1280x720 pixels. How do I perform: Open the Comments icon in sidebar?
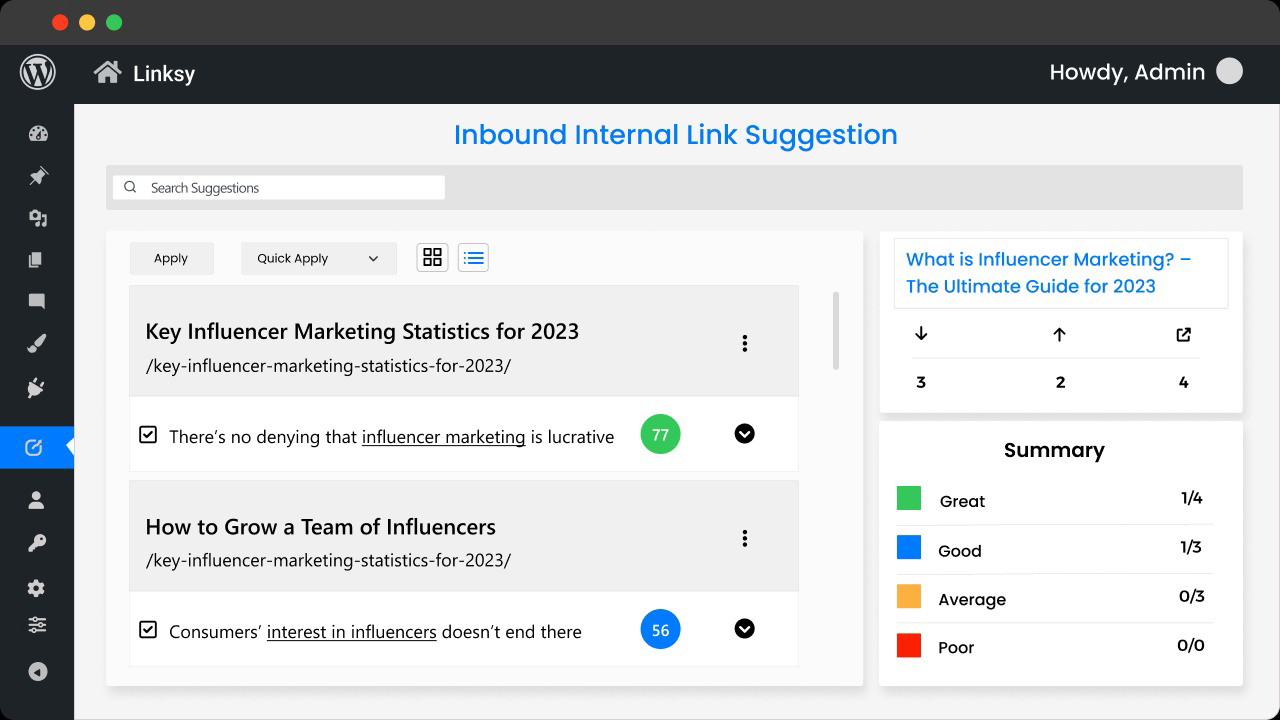[x=37, y=301]
